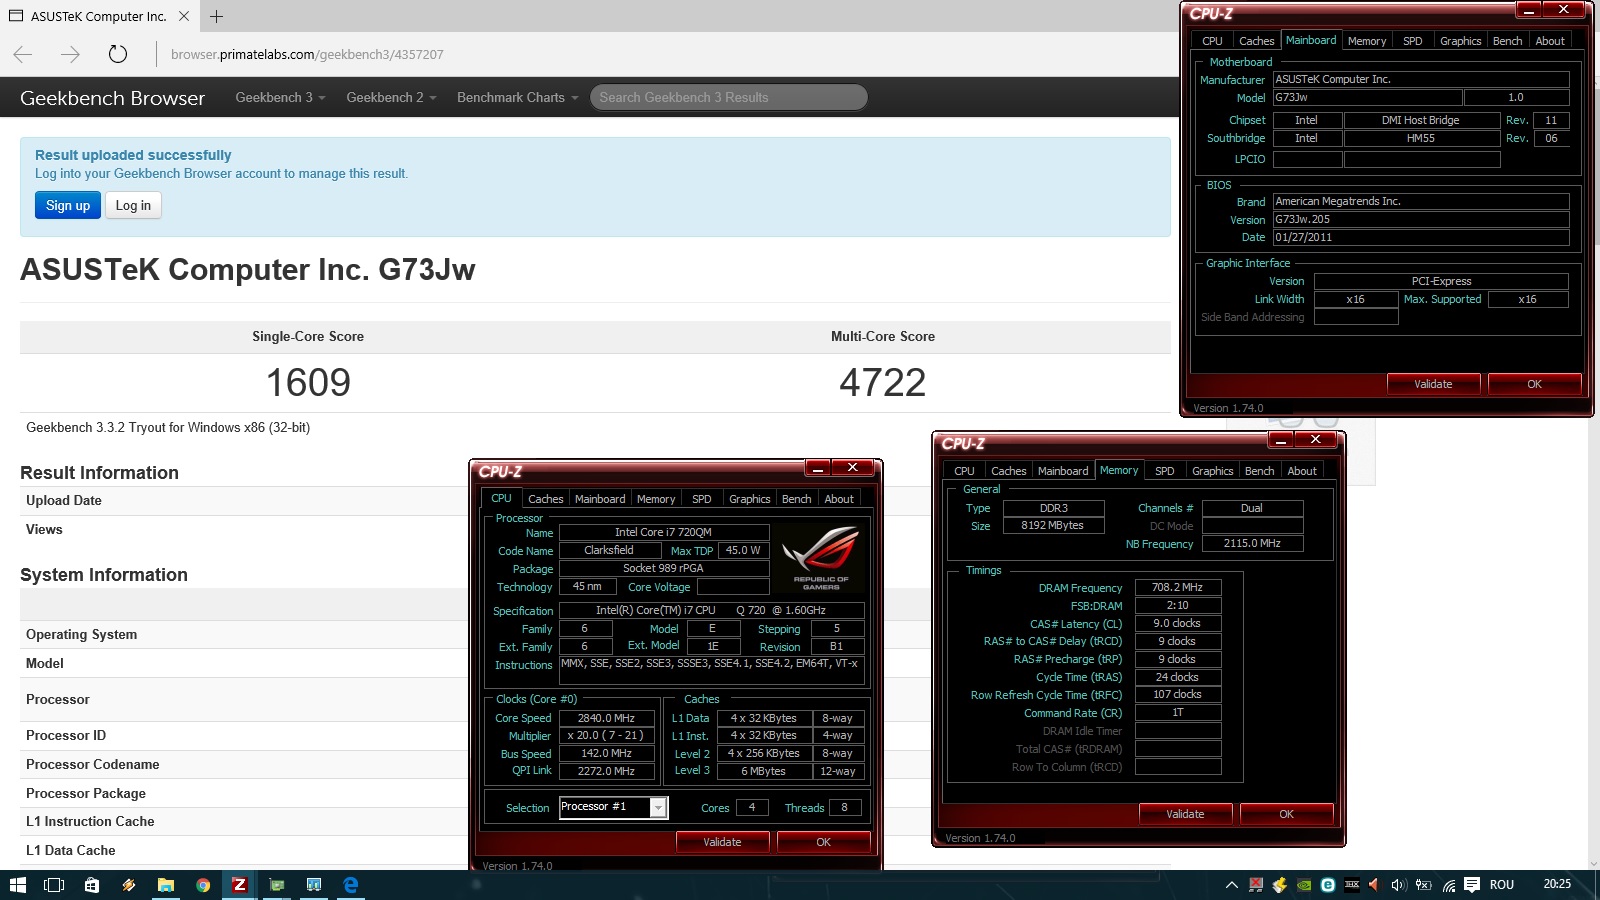
Task: Open Processor selection dropdown in CPU-Z
Action: 658,807
